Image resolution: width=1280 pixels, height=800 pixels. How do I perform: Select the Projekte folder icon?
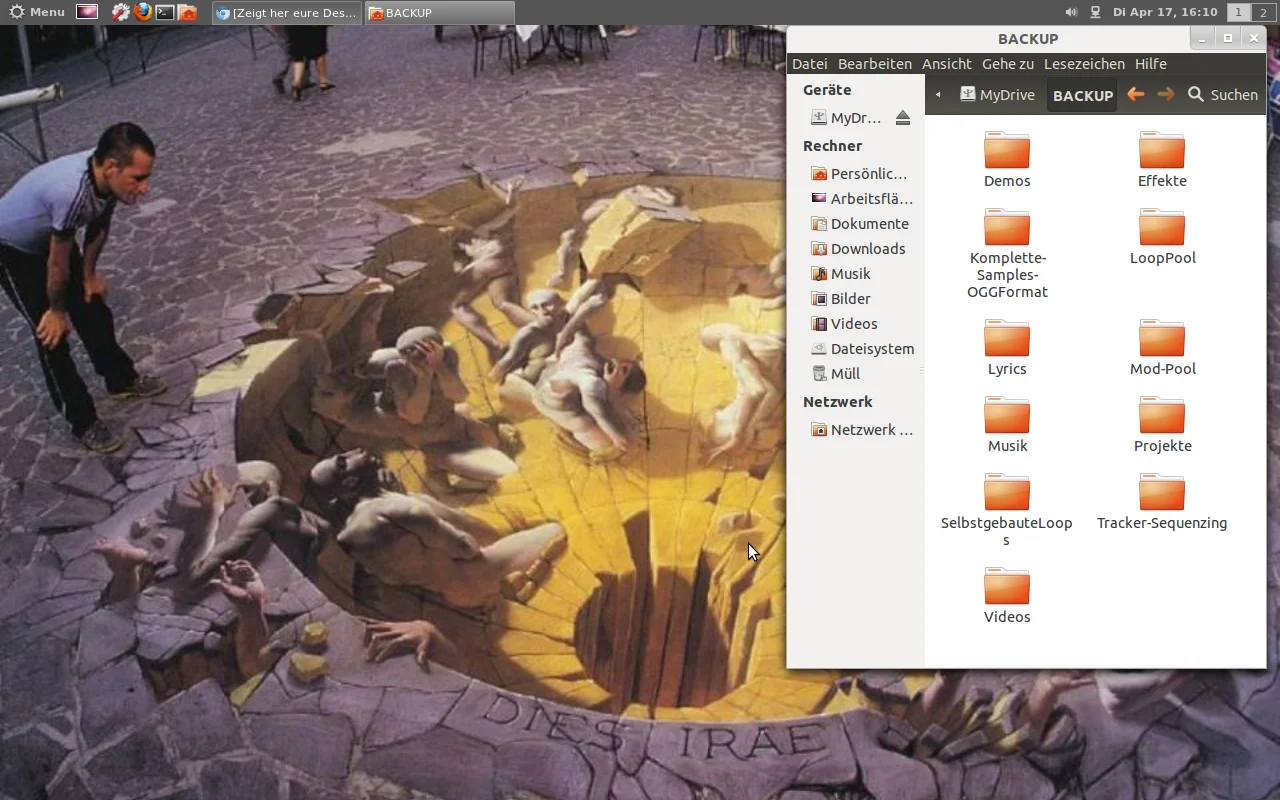[x=1162, y=415]
